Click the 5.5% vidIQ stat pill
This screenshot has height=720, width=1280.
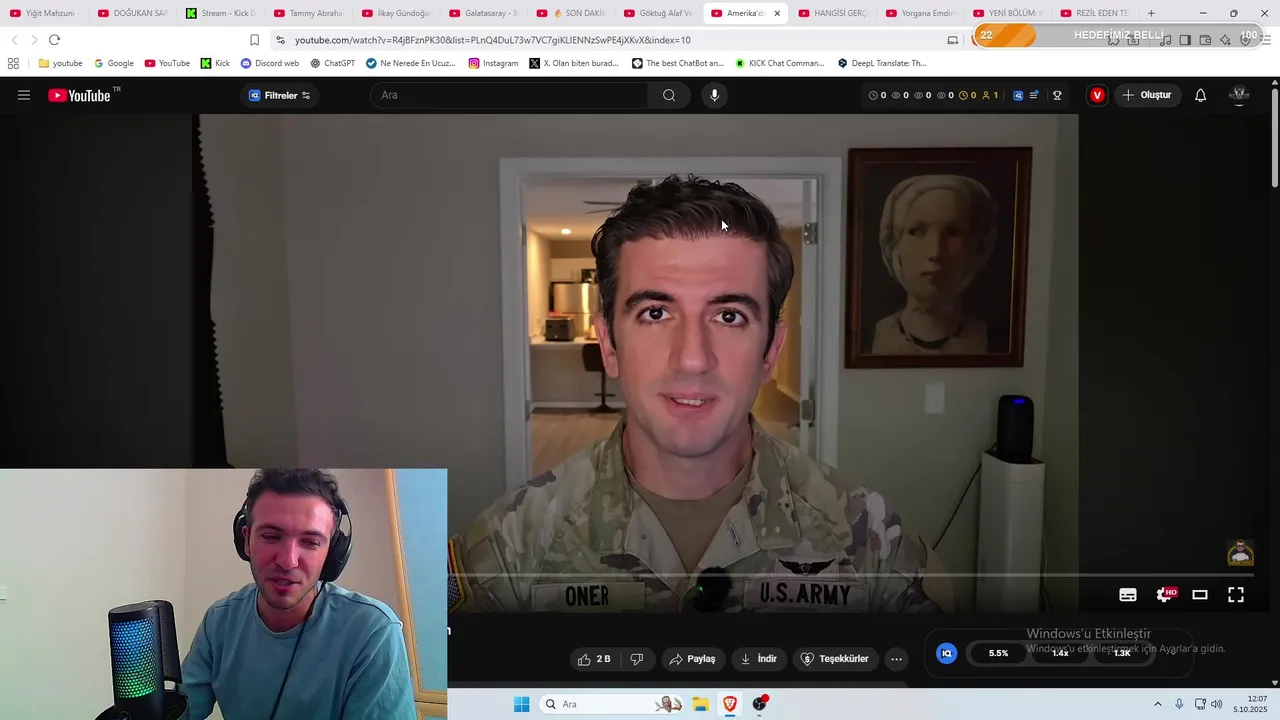pyautogui.click(x=998, y=653)
